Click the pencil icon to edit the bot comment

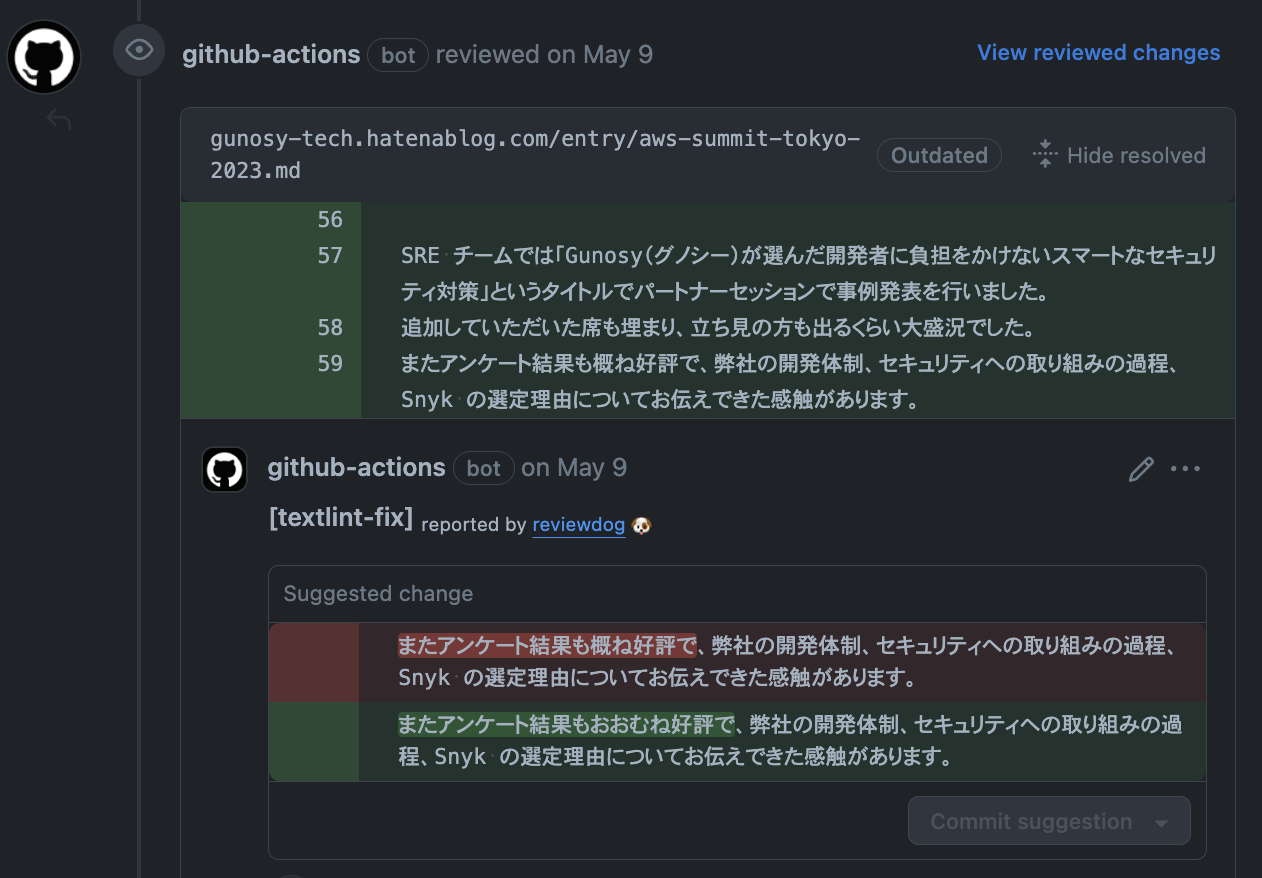[1141, 468]
